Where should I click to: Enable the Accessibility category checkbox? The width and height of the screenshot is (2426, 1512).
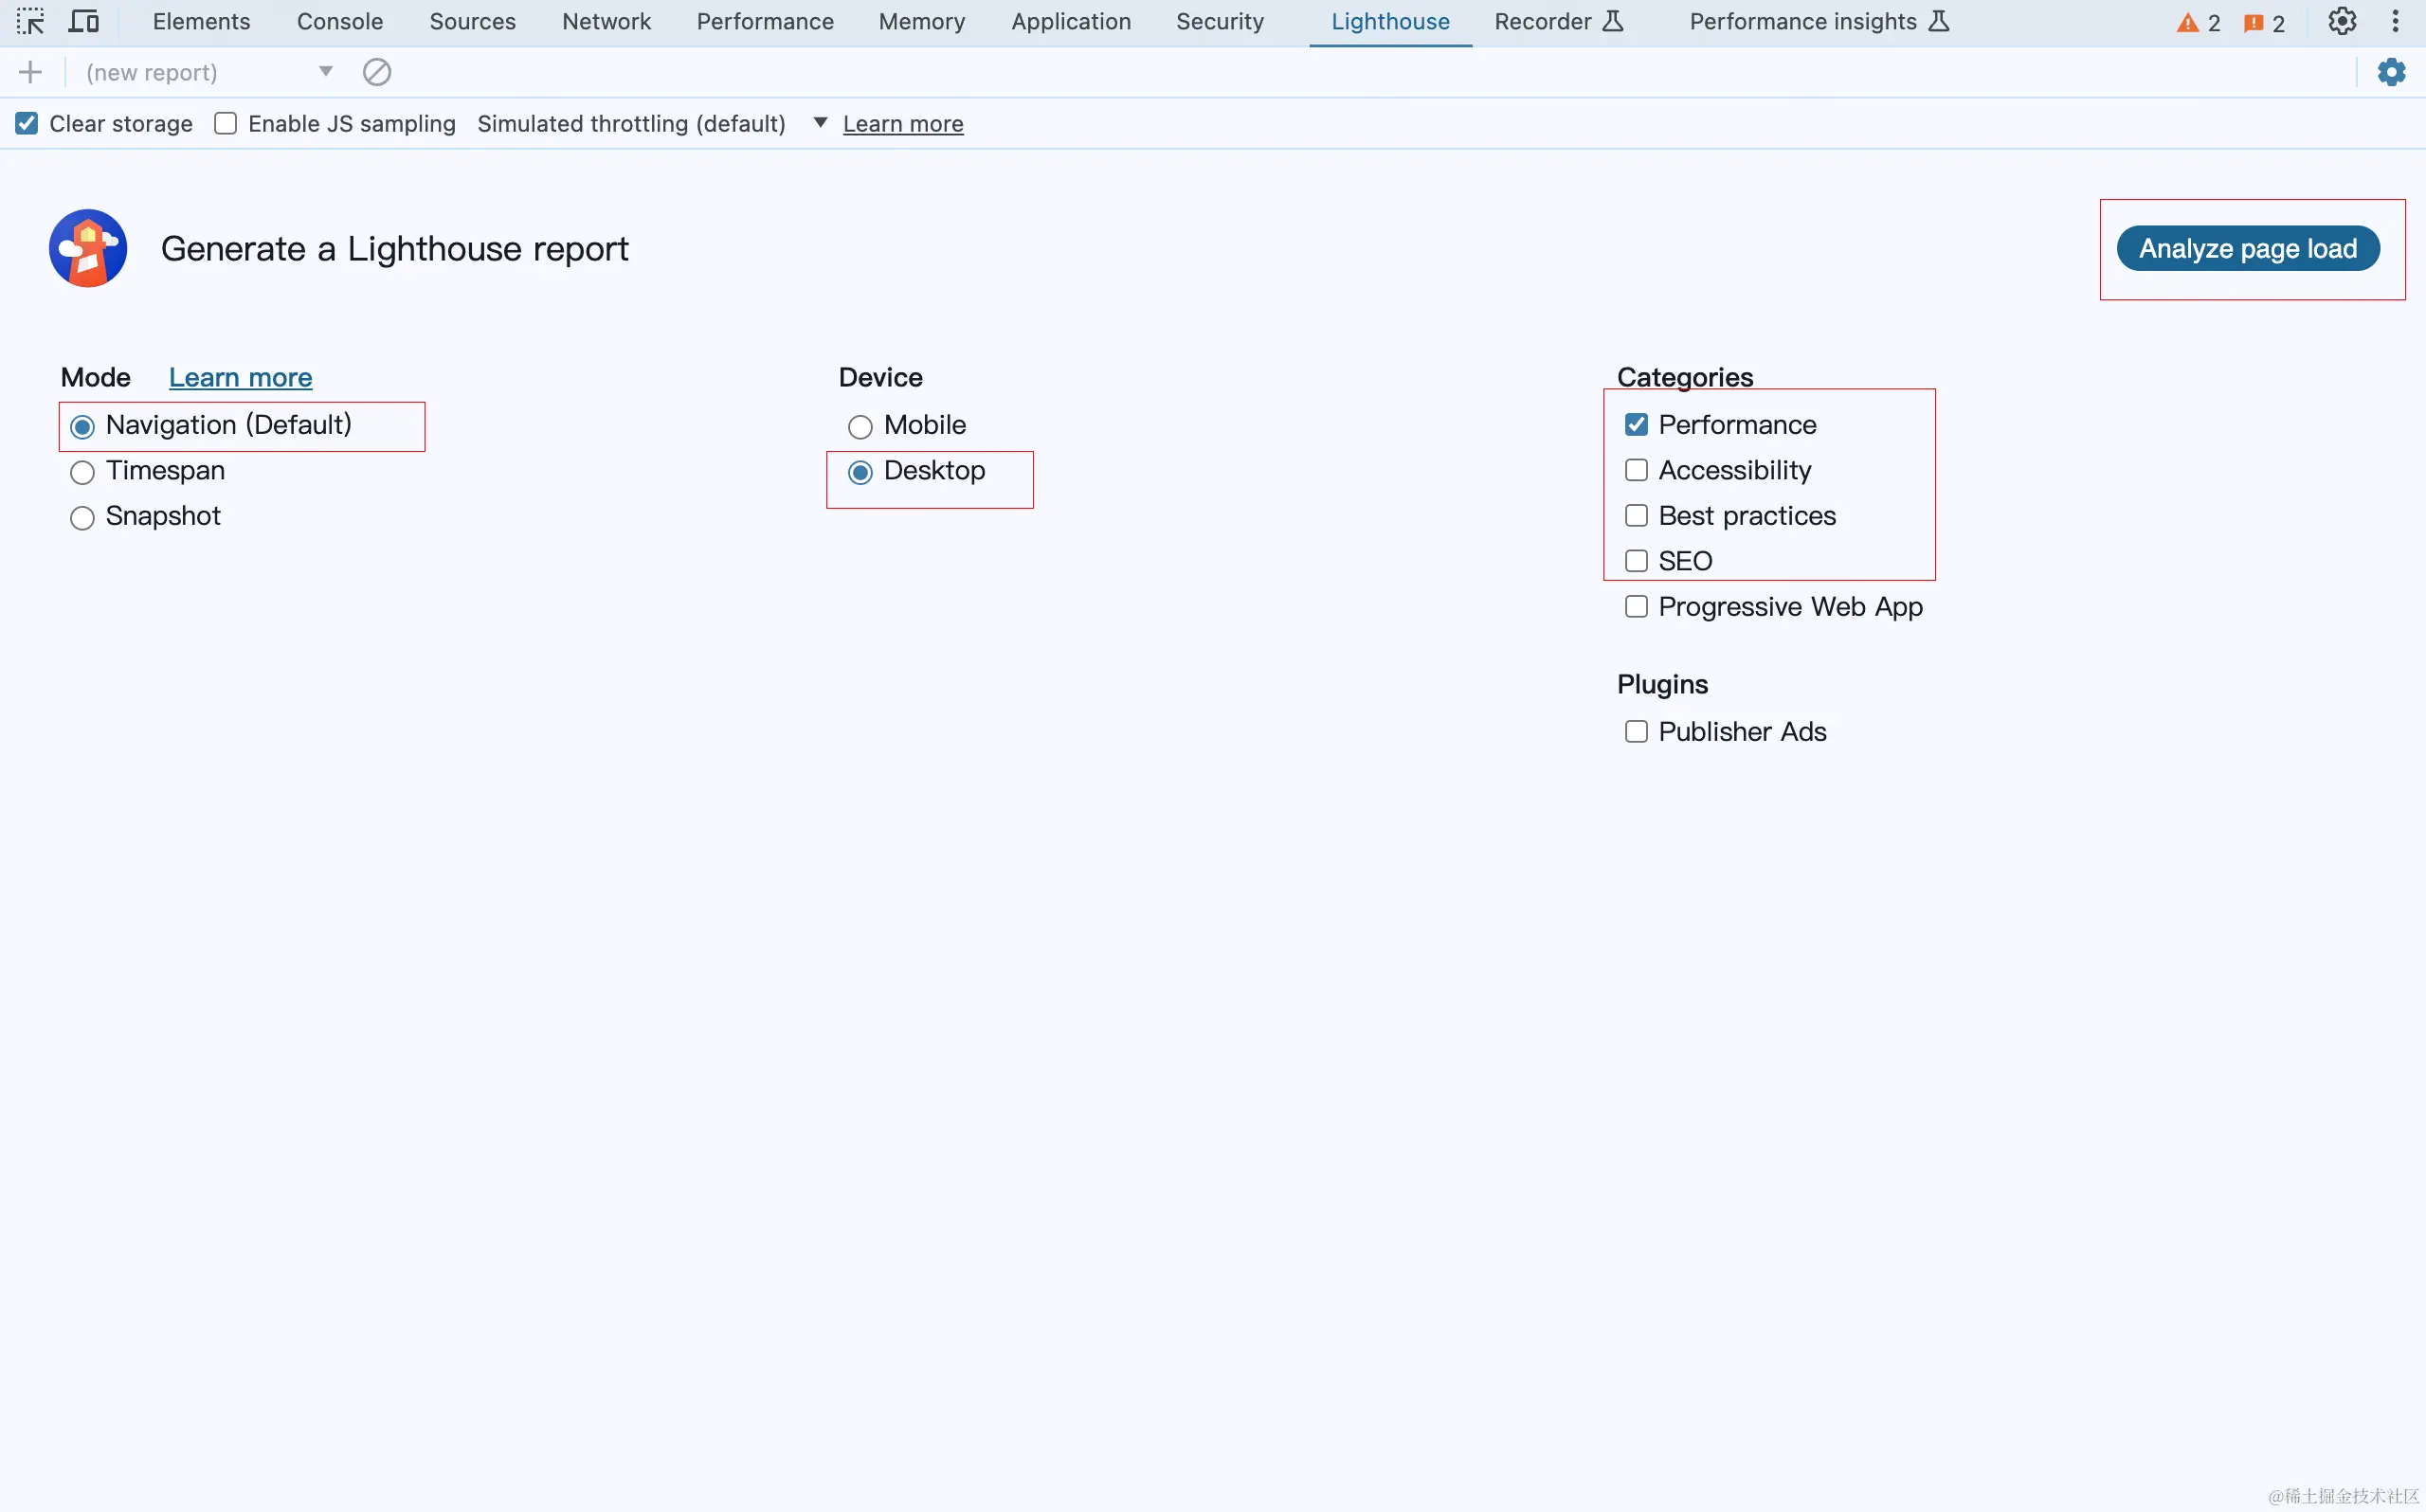[x=1636, y=470]
